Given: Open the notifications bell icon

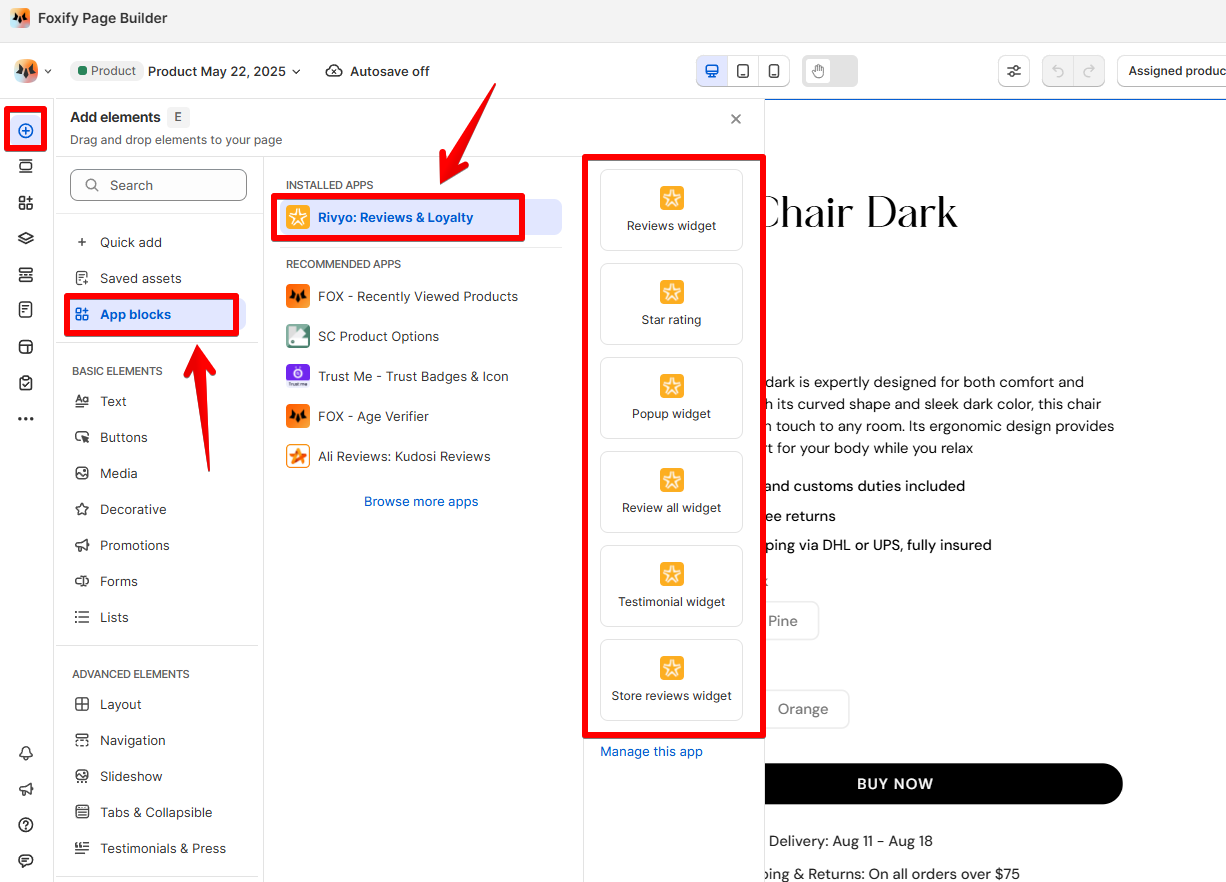Looking at the screenshot, I should coord(26,753).
